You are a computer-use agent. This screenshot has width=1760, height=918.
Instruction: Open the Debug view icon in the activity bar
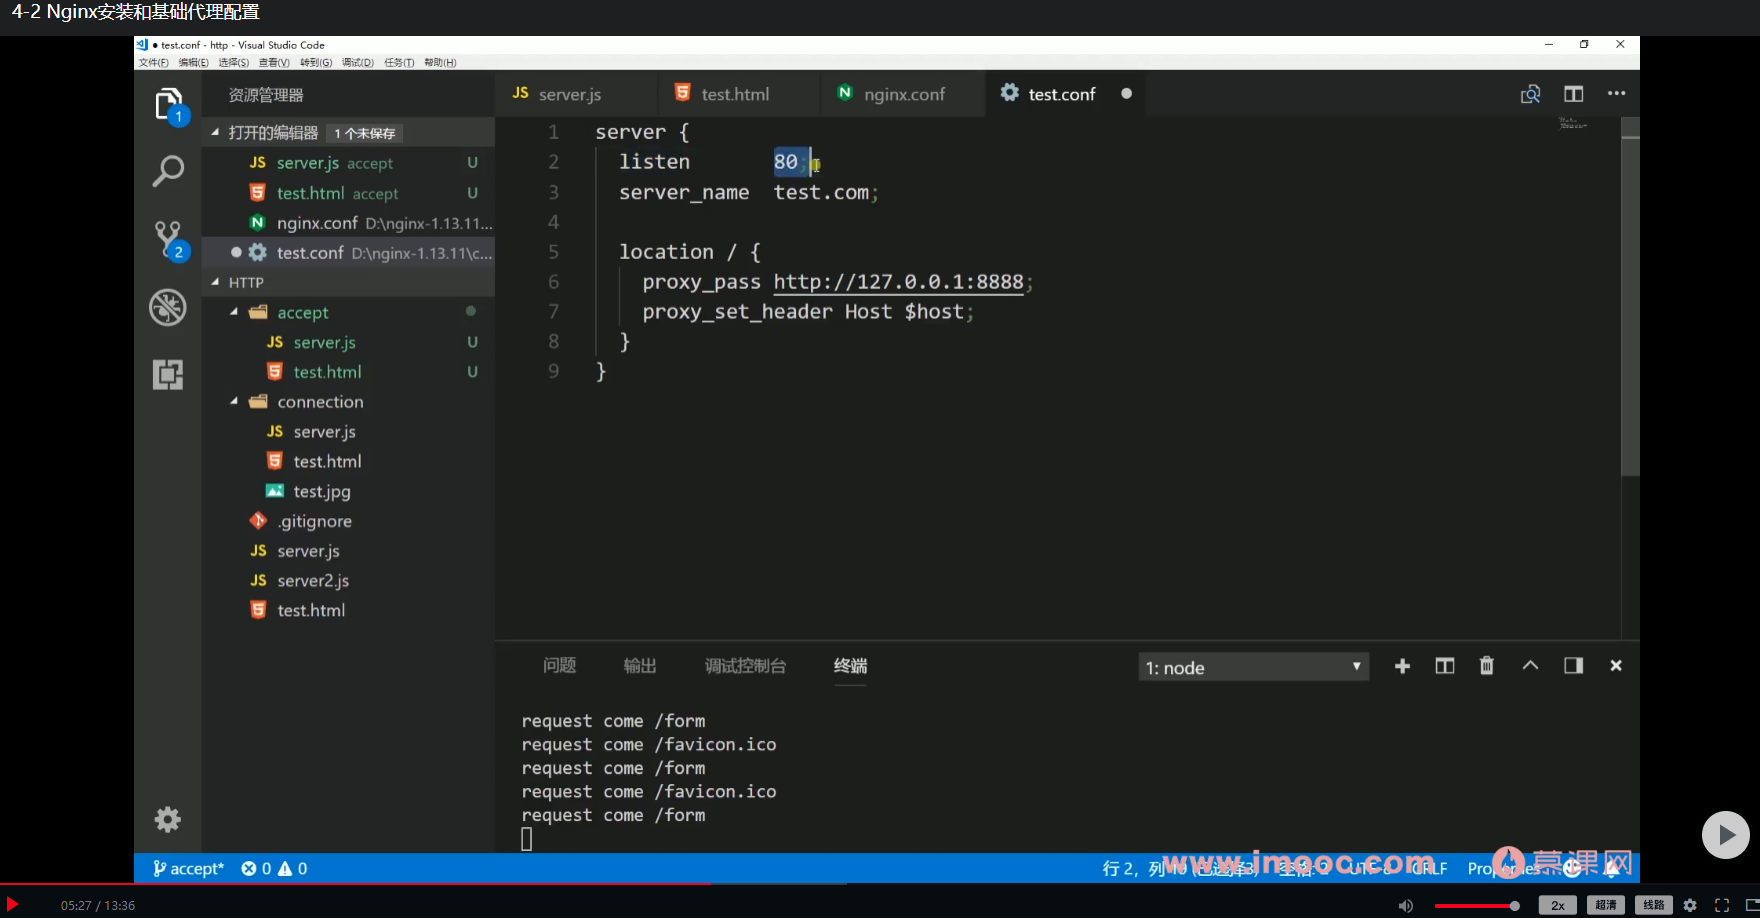[x=168, y=307]
